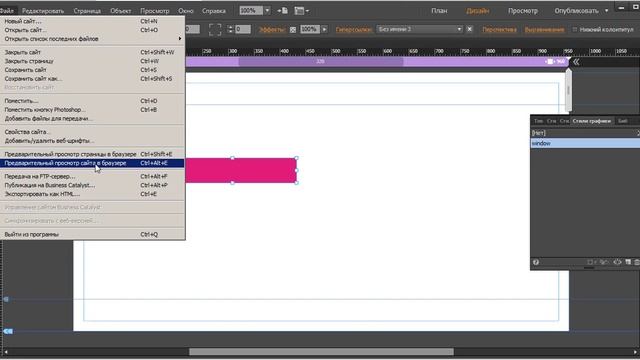Create new graphic style via panel icon
This screenshot has height=360, width=640.
(628, 262)
